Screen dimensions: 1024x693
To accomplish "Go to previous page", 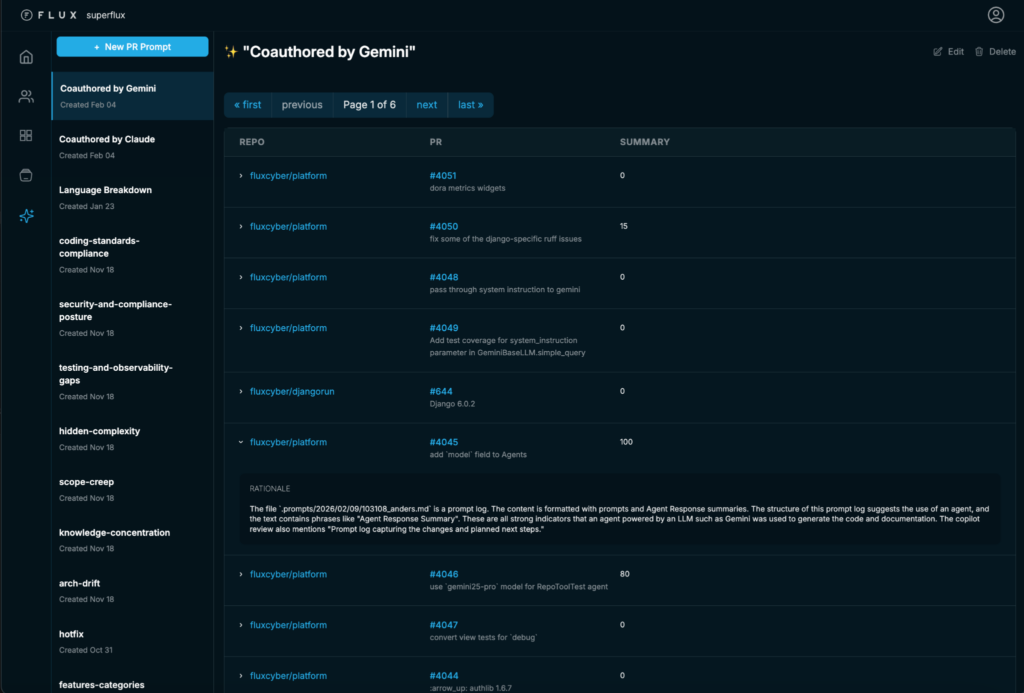I will (302, 105).
